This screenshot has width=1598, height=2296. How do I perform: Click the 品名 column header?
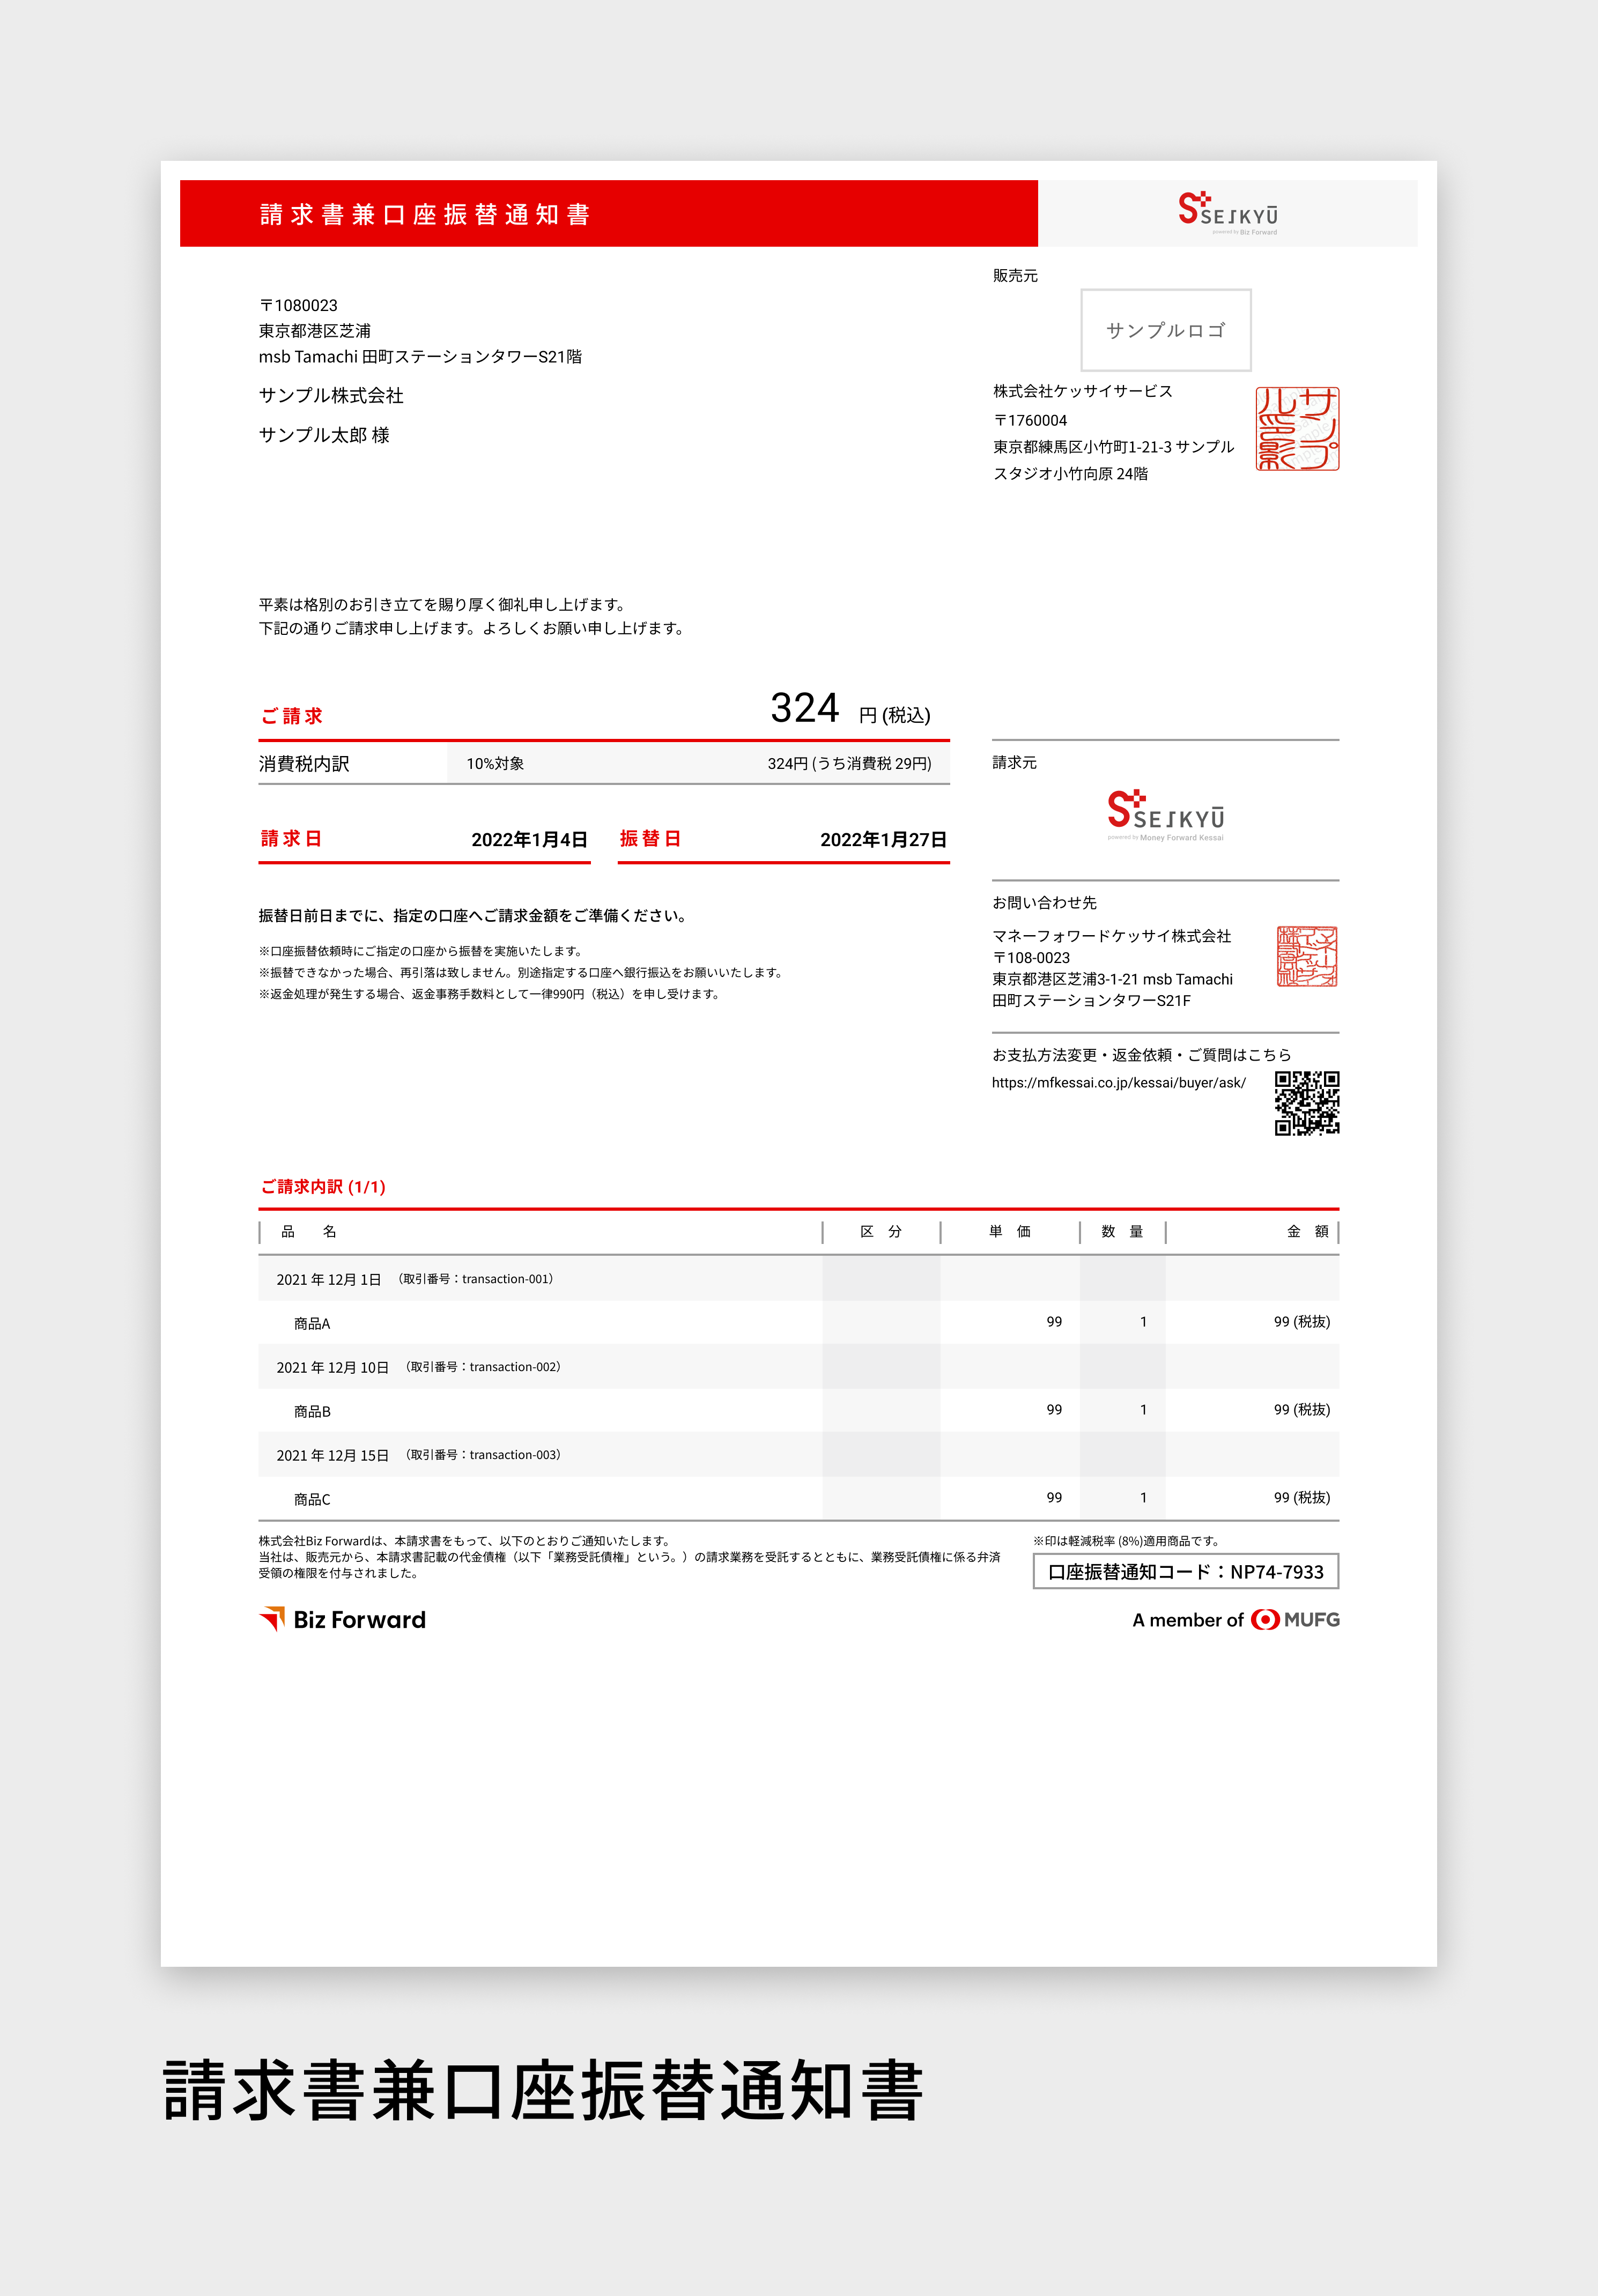coord(309,1232)
